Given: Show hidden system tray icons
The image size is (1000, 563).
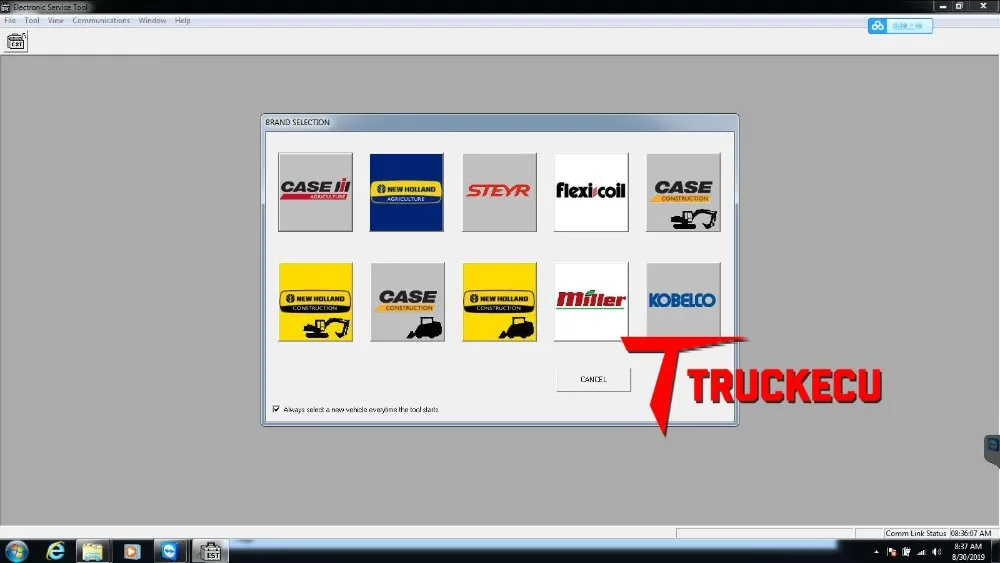Looking at the screenshot, I should click(876, 552).
